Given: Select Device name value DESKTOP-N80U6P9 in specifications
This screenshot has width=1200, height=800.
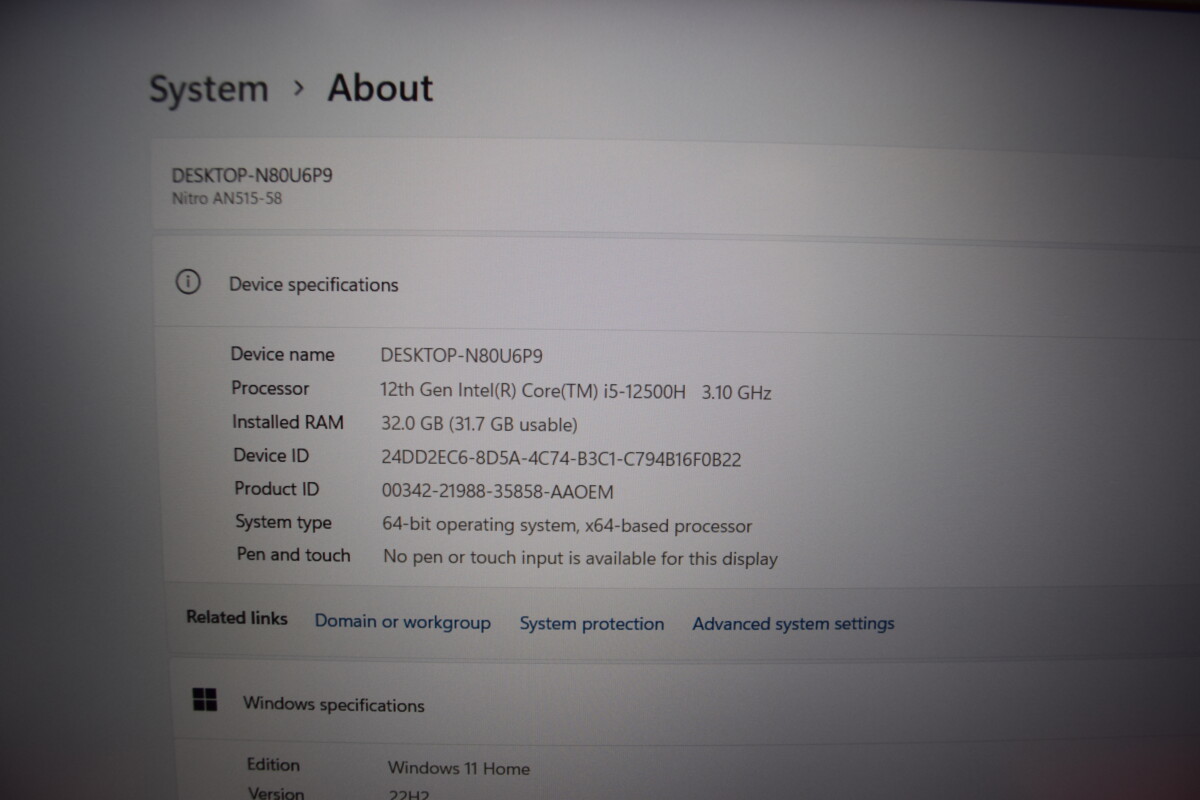Looking at the screenshot, I should click(x=462, y=355).
